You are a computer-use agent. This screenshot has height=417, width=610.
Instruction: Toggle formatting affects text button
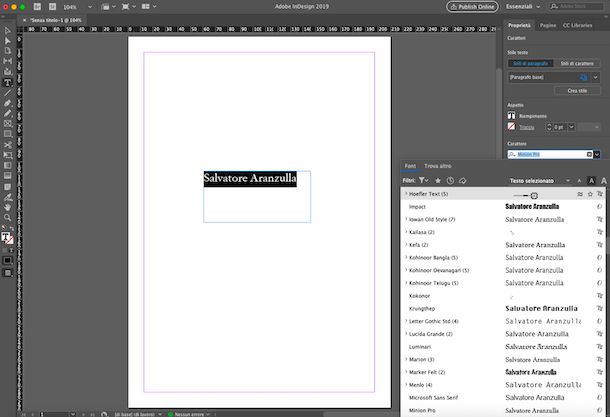tap(11, 250)
